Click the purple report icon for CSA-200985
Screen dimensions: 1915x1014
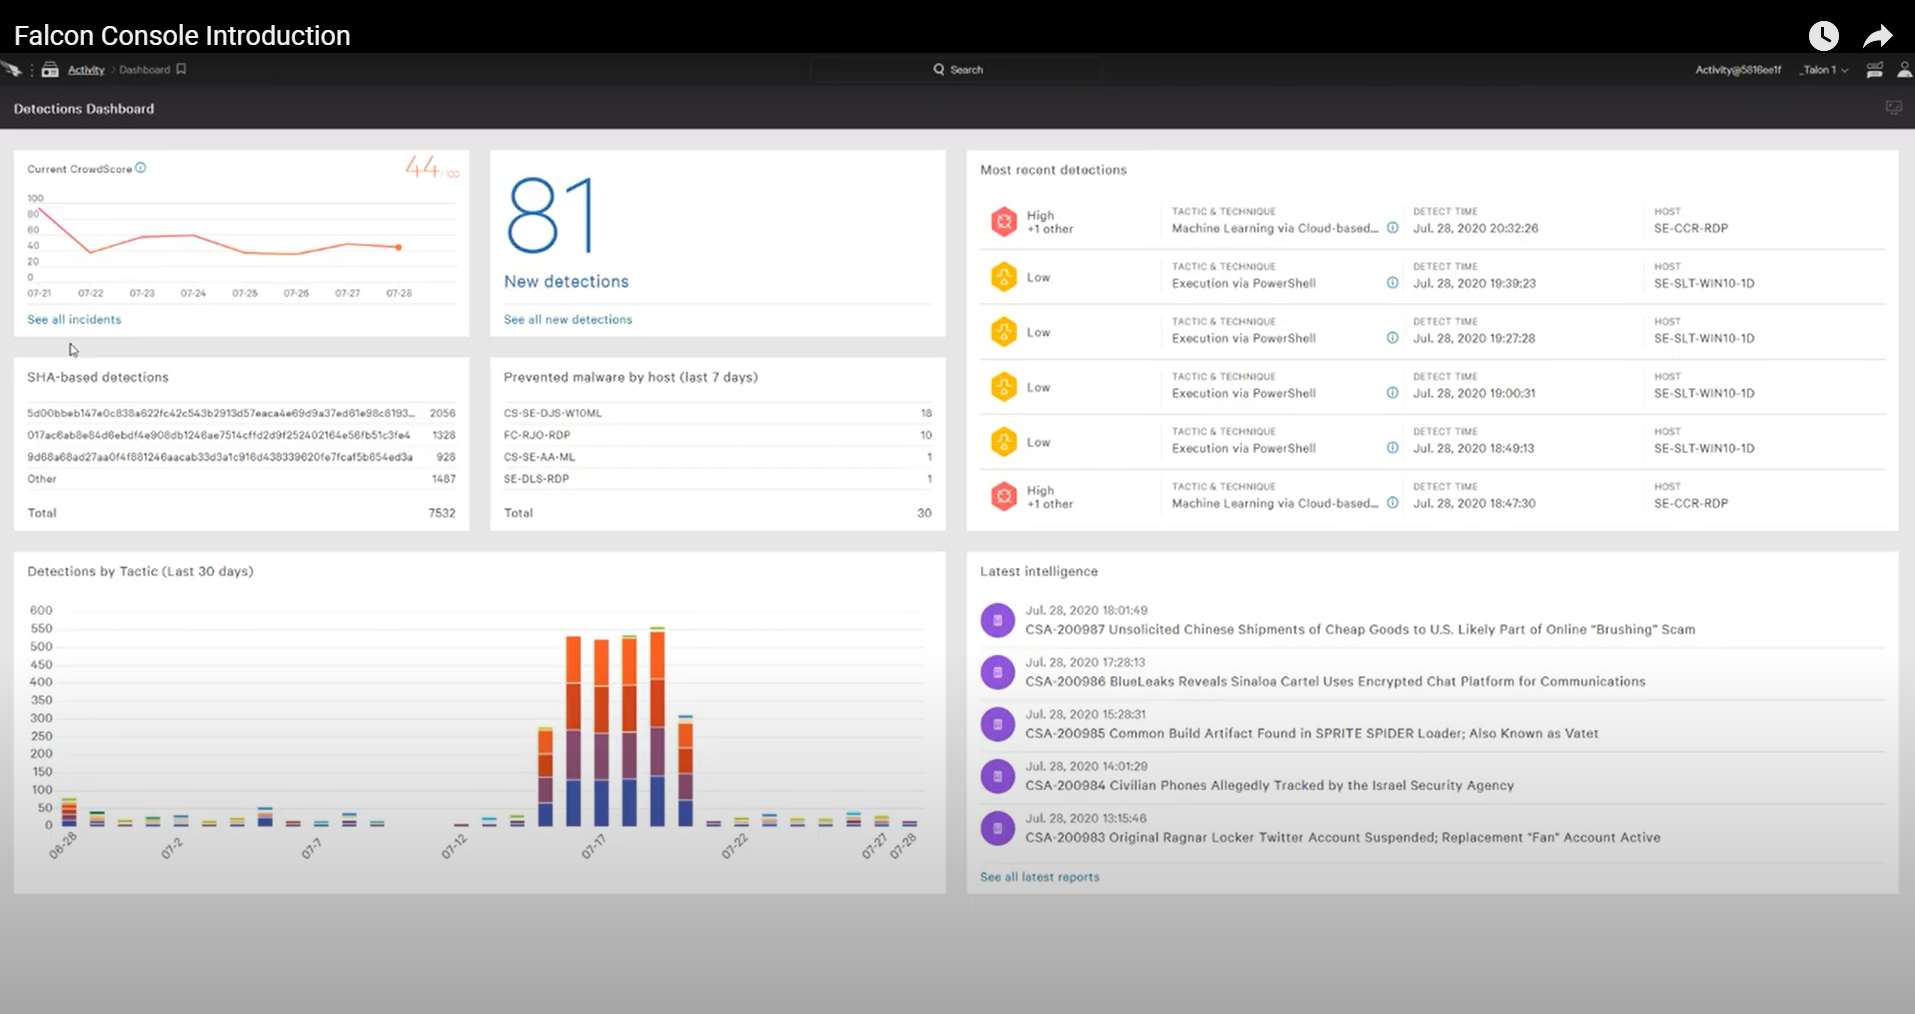997,724
